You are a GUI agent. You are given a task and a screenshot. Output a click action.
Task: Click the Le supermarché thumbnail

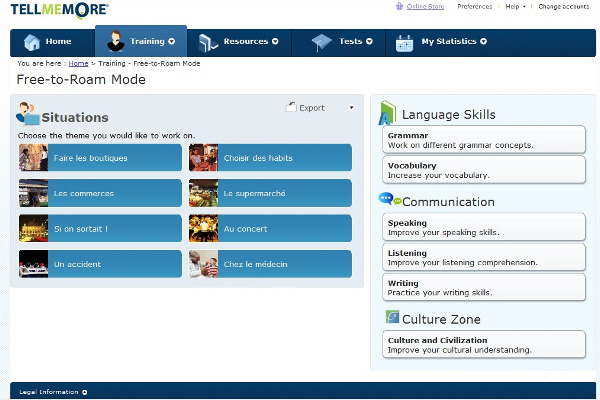pos(204,193)
